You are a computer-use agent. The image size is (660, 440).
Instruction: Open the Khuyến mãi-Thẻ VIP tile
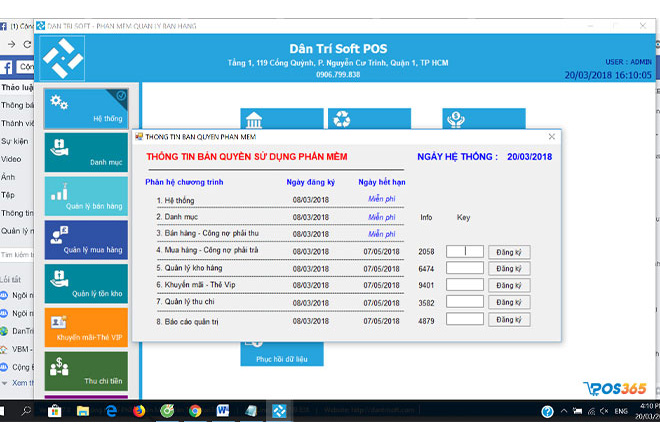[86, 328]
